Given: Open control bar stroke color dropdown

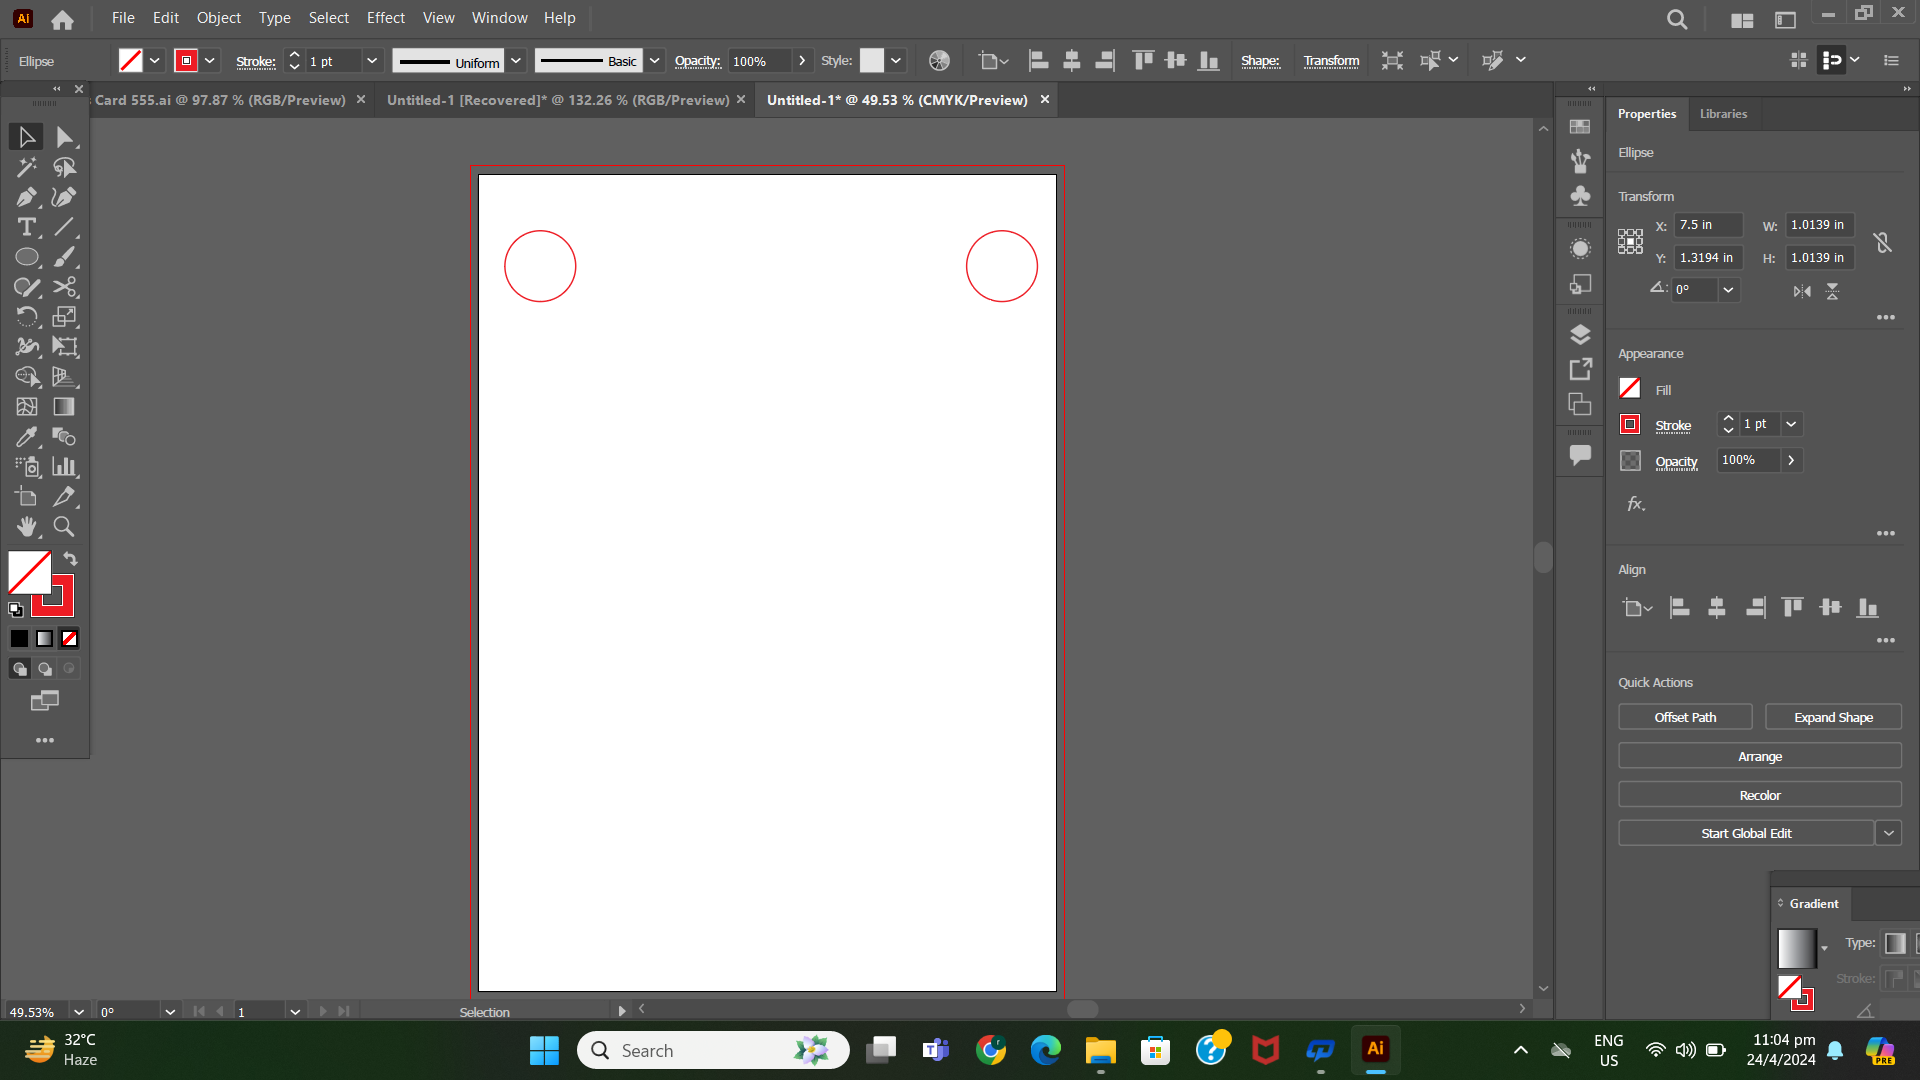Looking at the screenshot, I should pos(210,61).
